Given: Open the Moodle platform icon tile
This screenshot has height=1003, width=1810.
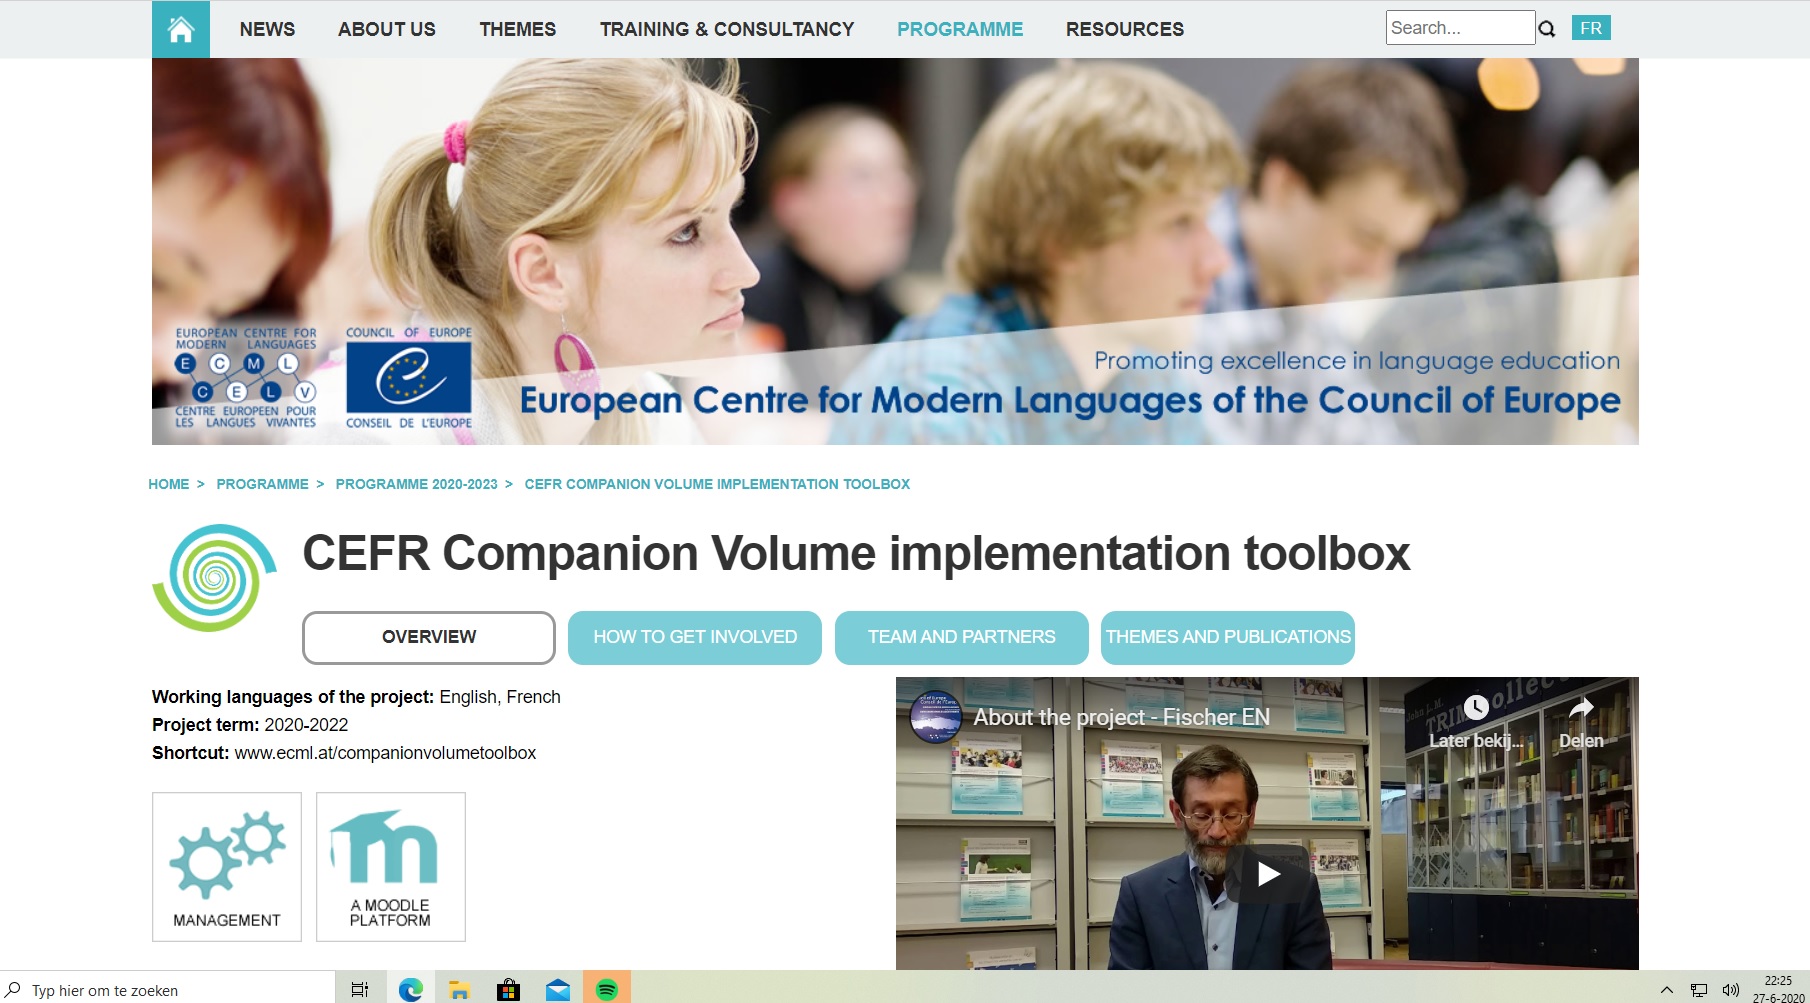Looking at the screenshot, I should (x=391, y=866).
